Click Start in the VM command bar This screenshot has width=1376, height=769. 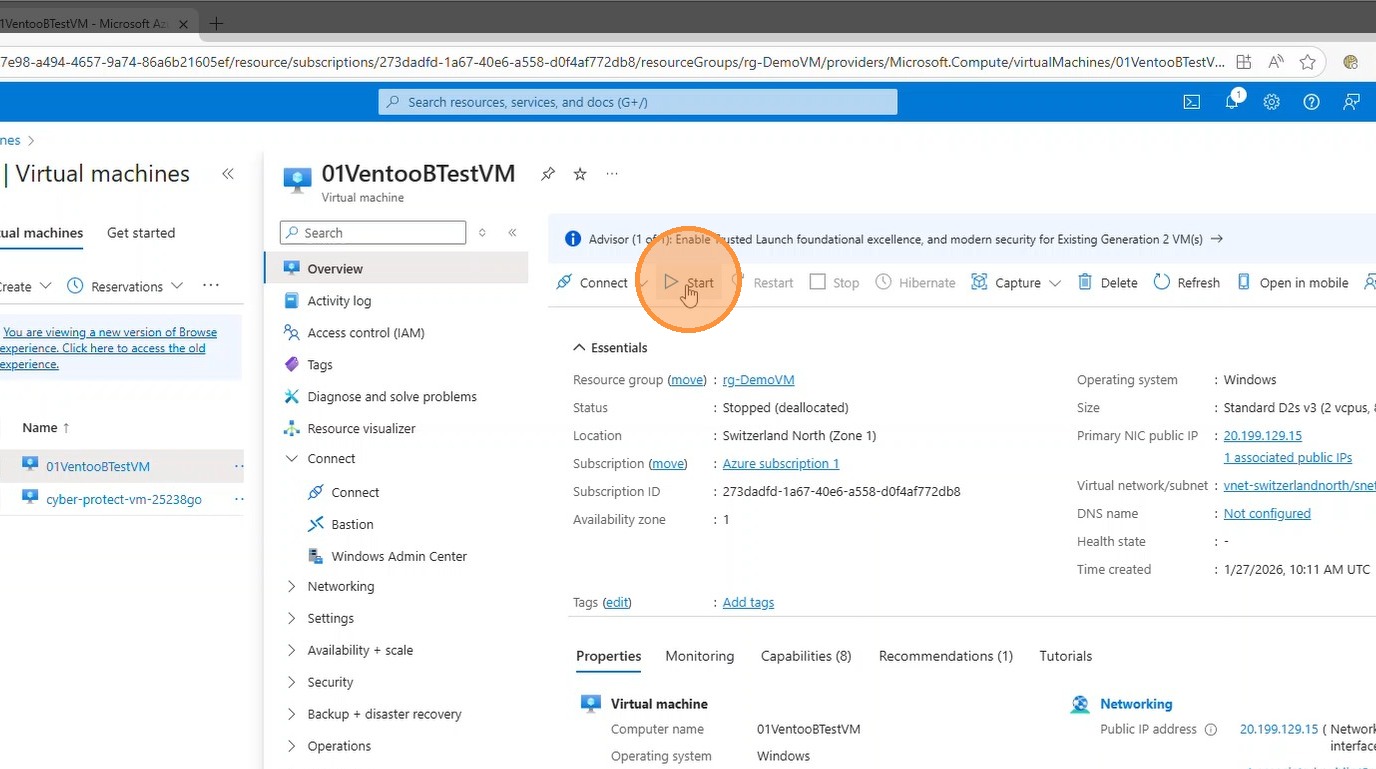[x=689, y=283]
